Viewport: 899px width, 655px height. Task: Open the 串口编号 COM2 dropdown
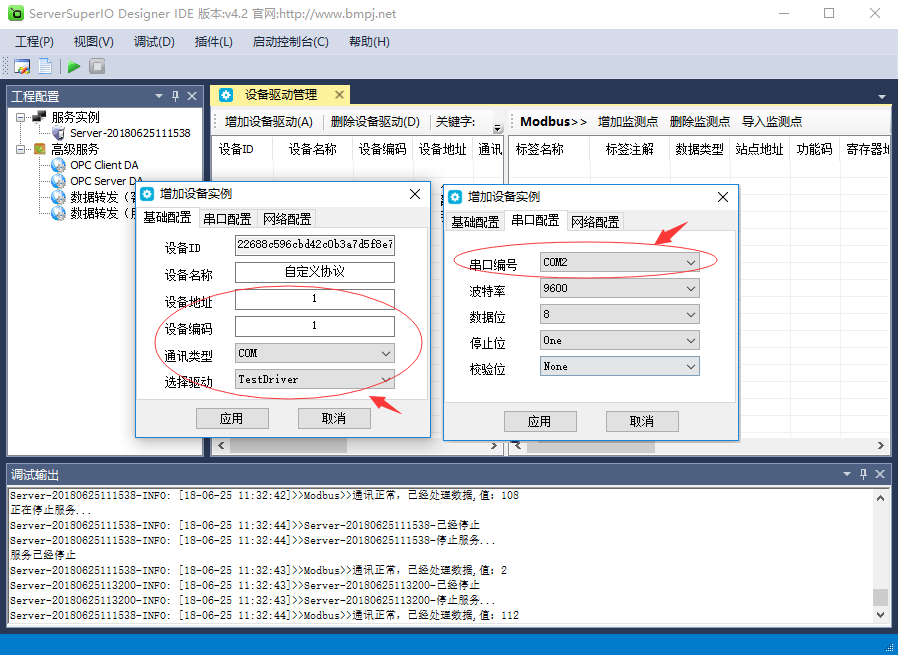(620, 262)
